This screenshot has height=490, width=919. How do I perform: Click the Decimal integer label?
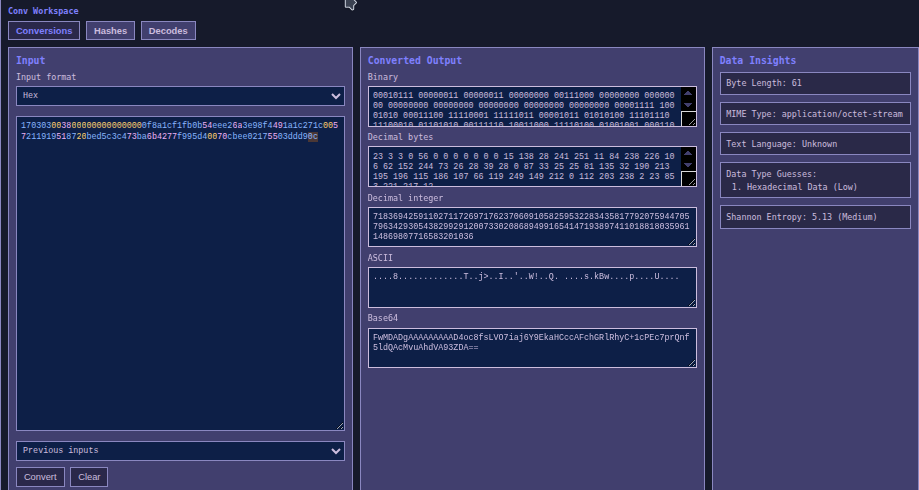coord(405,198)
